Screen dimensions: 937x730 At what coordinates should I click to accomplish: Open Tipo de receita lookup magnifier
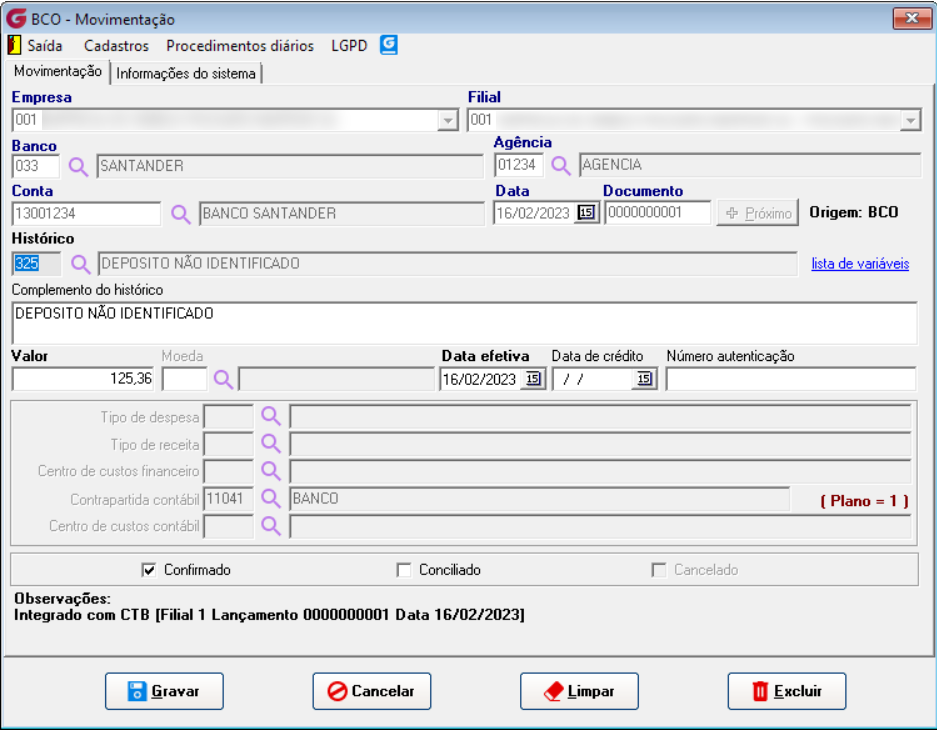271,444
